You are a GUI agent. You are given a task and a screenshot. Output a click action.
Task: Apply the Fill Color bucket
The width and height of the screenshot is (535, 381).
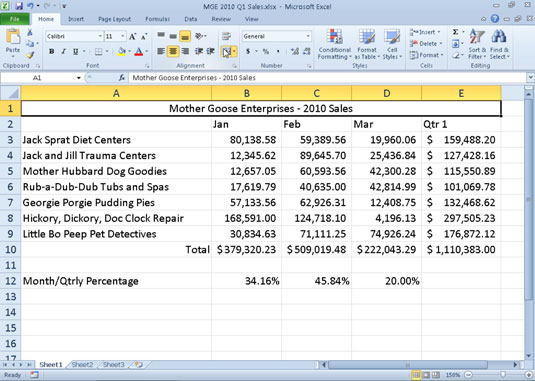[121, 52]
